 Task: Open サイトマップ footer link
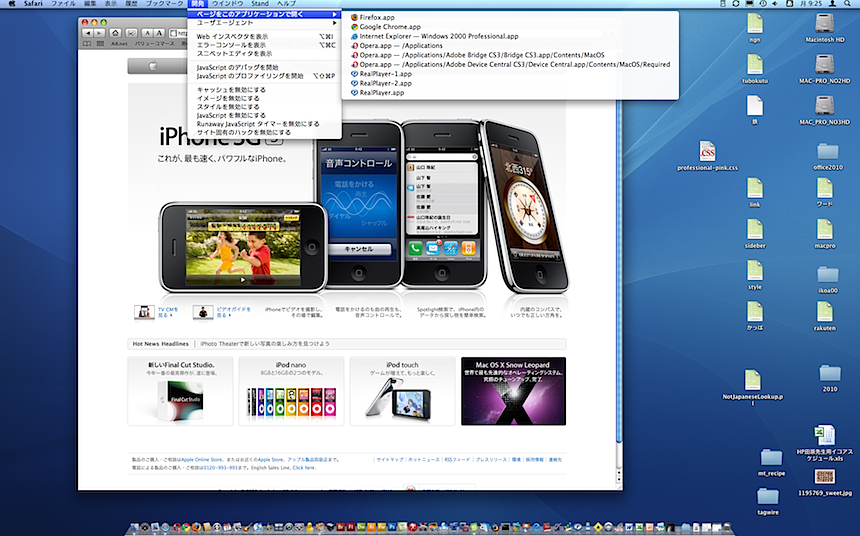389,460
